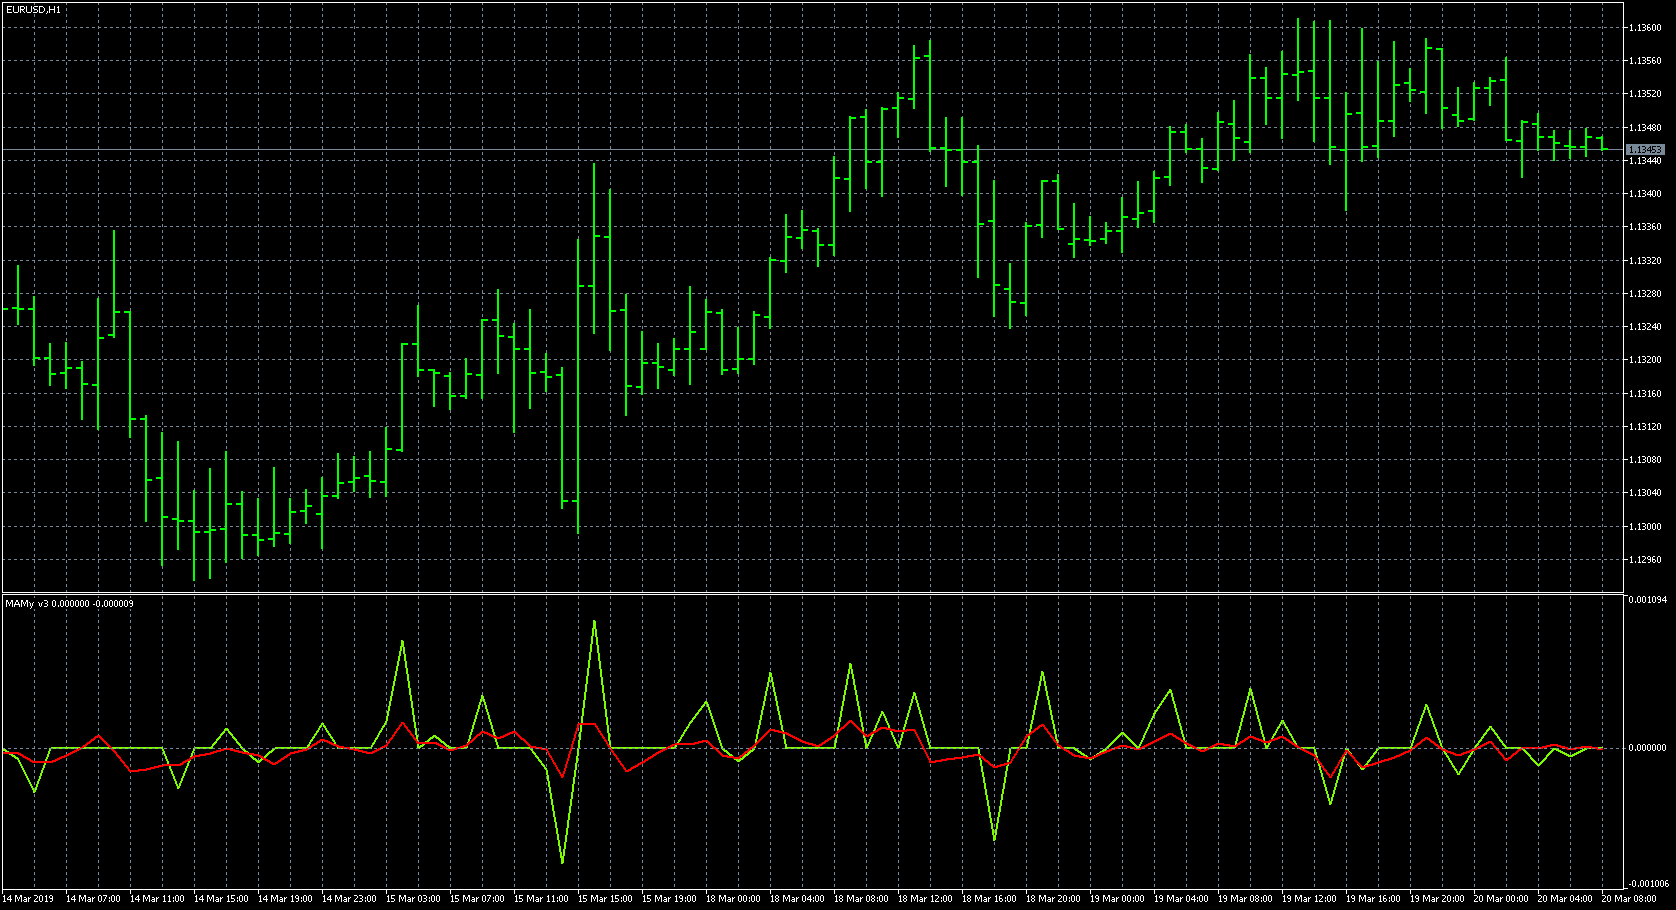Click 14 Mar 11:00 on the time axis
This screenshot has width=1676, height=910.
(x=157, y=899)
